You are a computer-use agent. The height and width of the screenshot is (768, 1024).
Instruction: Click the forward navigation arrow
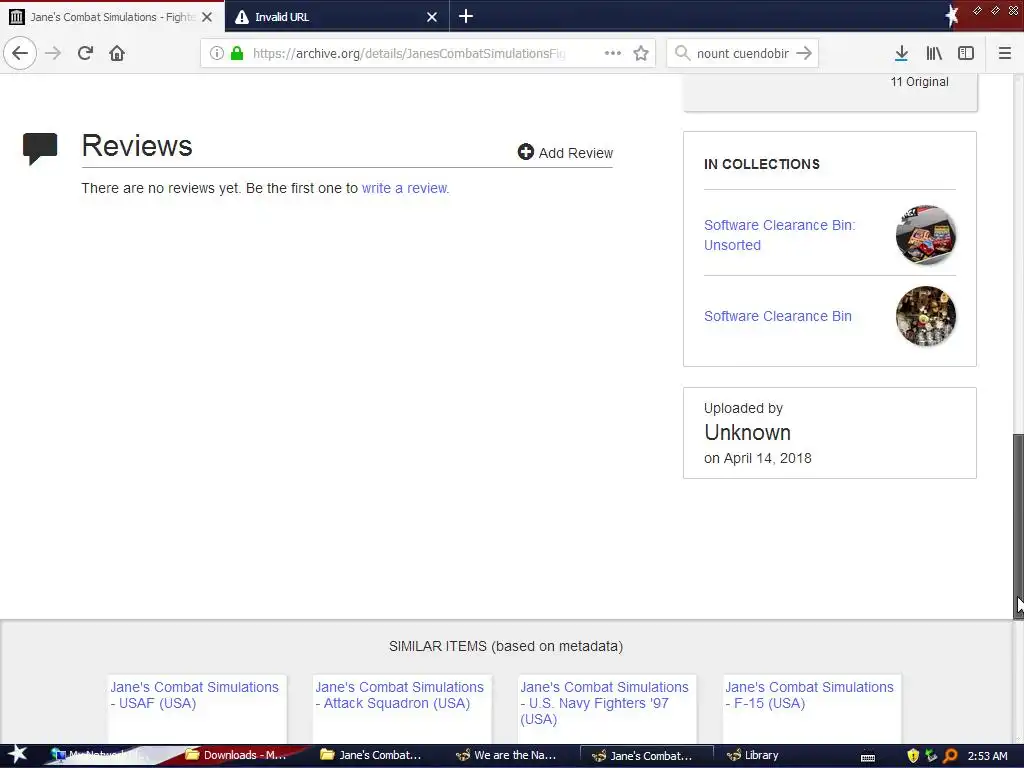pyautogui.click(x=53, y=53)
